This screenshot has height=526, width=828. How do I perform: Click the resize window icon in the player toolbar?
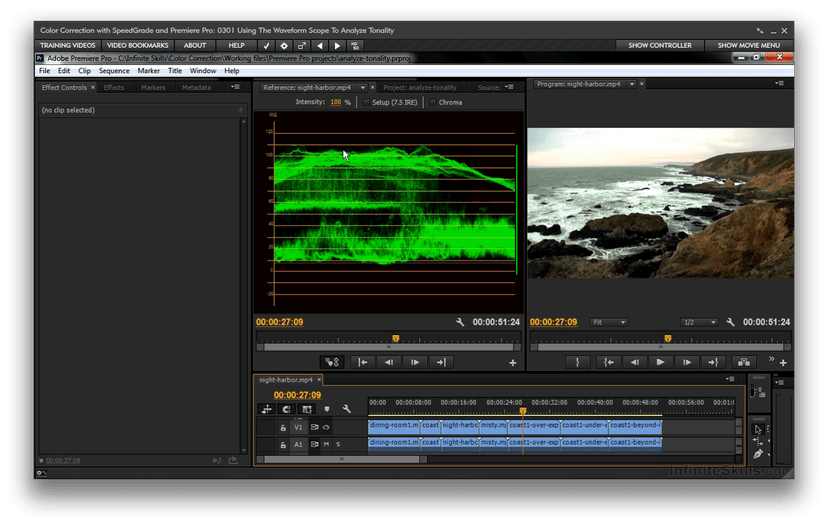pos(302,46)
